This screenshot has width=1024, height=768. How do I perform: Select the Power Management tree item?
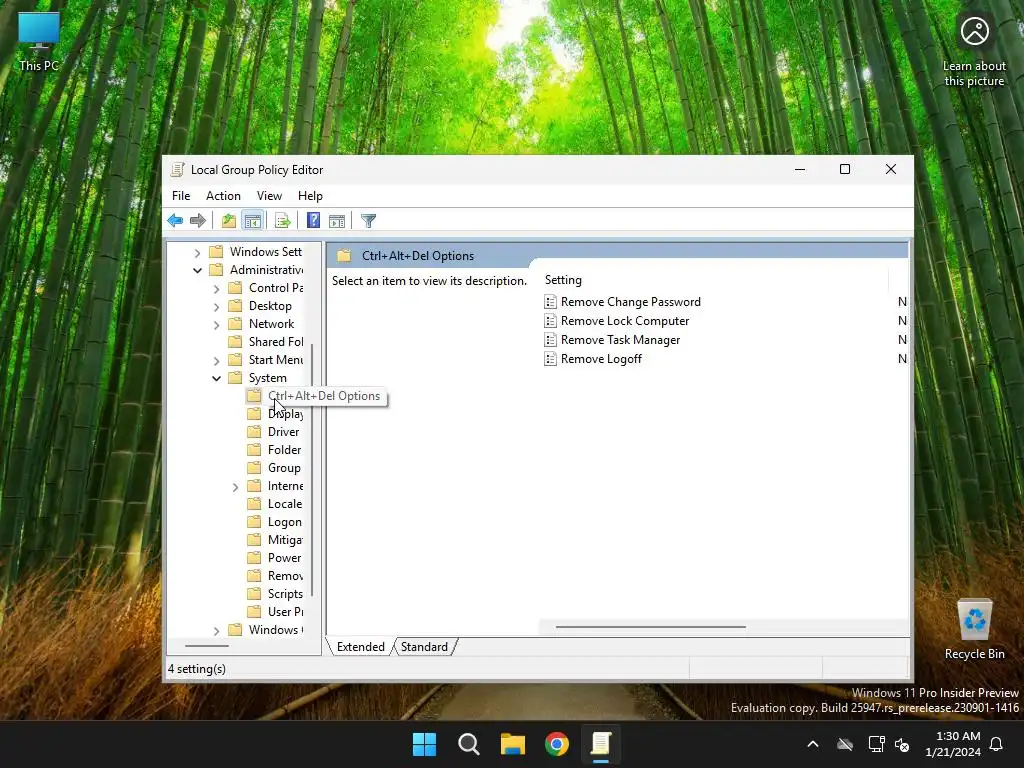click(x=284, y=558)
